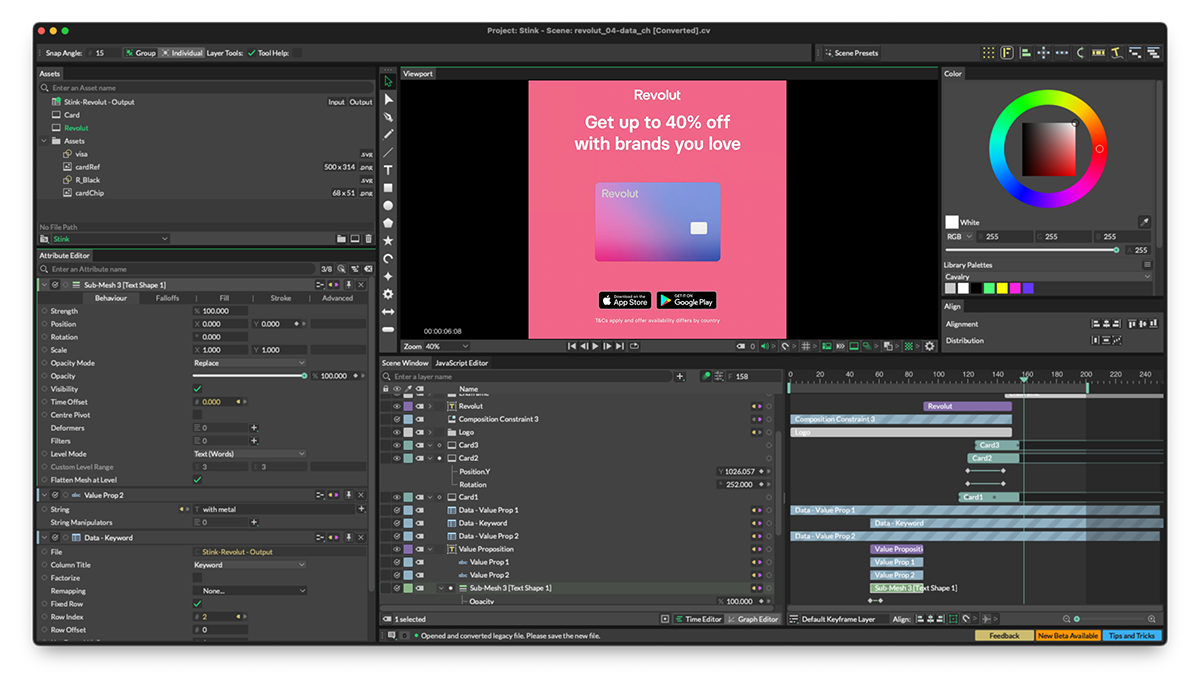Click the magenta swatch in Cavalry palette
Viewport: 1200px width, 689px height.
pos(1015,288)
